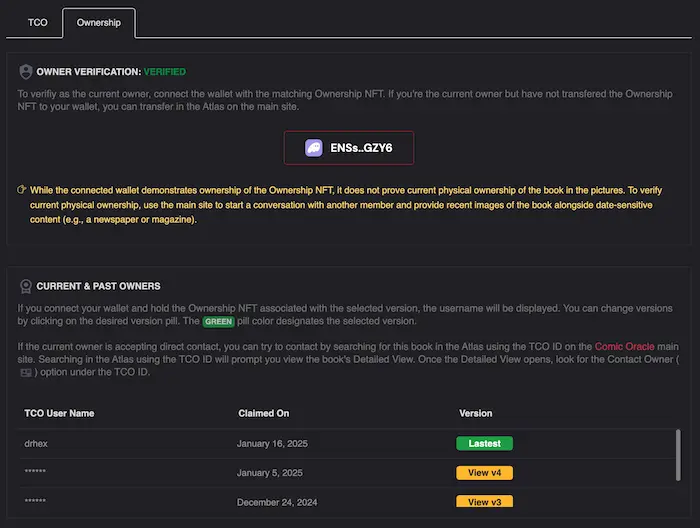Select the Ownership tab
700x528 pixels.
point(98,22)
